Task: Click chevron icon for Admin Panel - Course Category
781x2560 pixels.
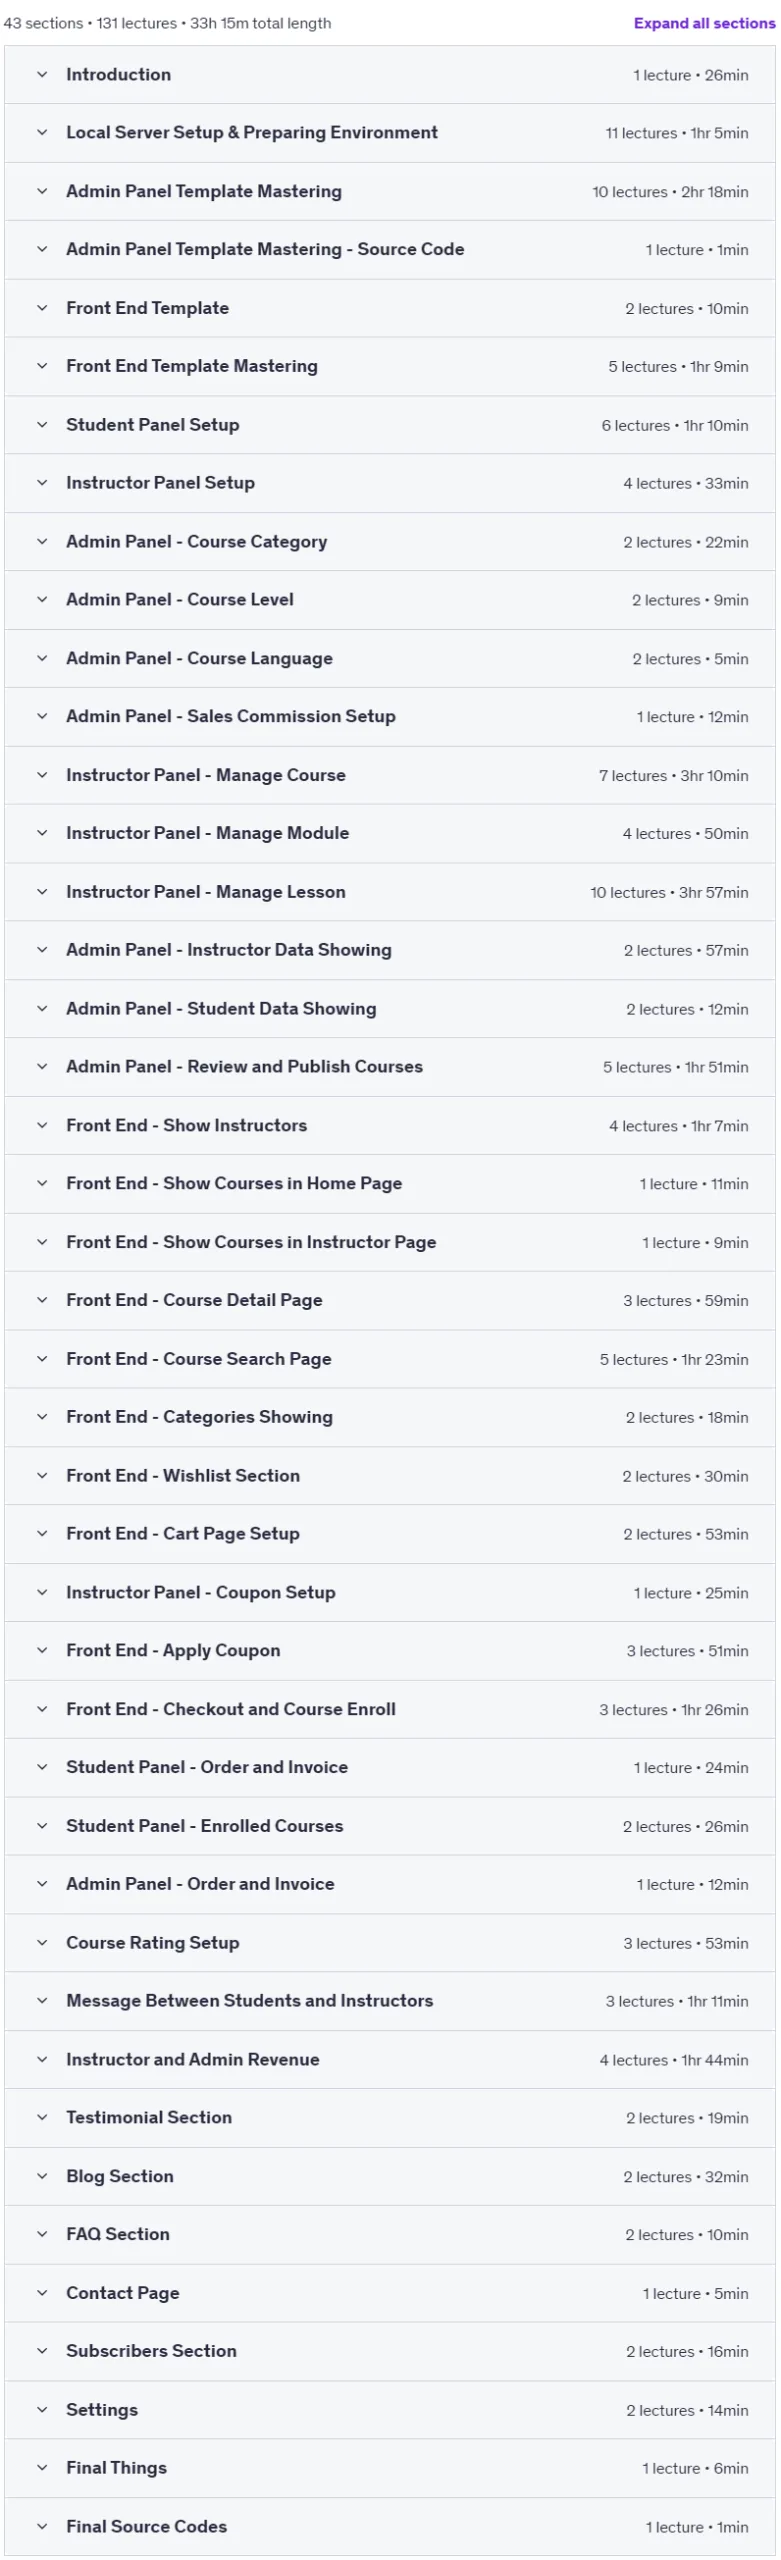Action: (42, 541)
